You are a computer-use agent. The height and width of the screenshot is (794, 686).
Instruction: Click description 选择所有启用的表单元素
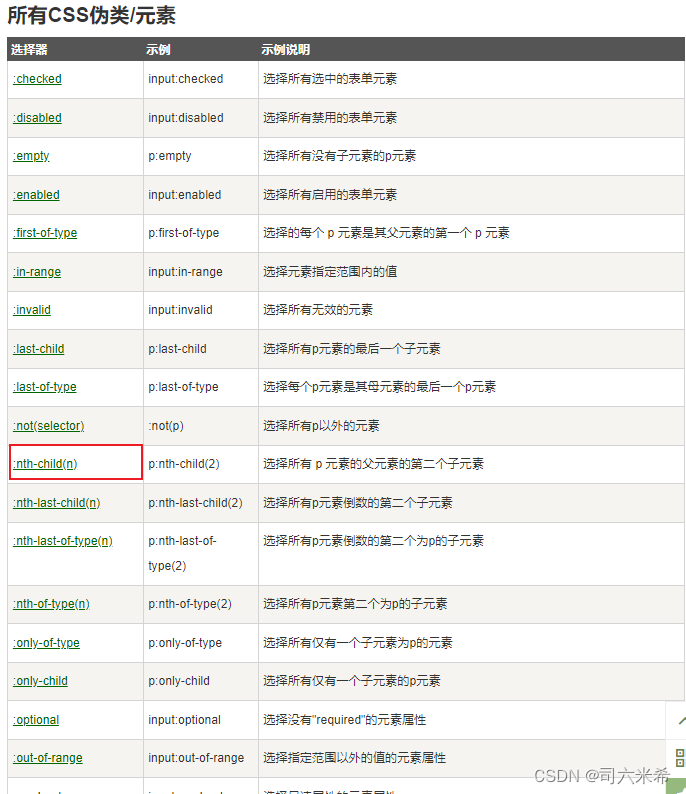[330, 195]
